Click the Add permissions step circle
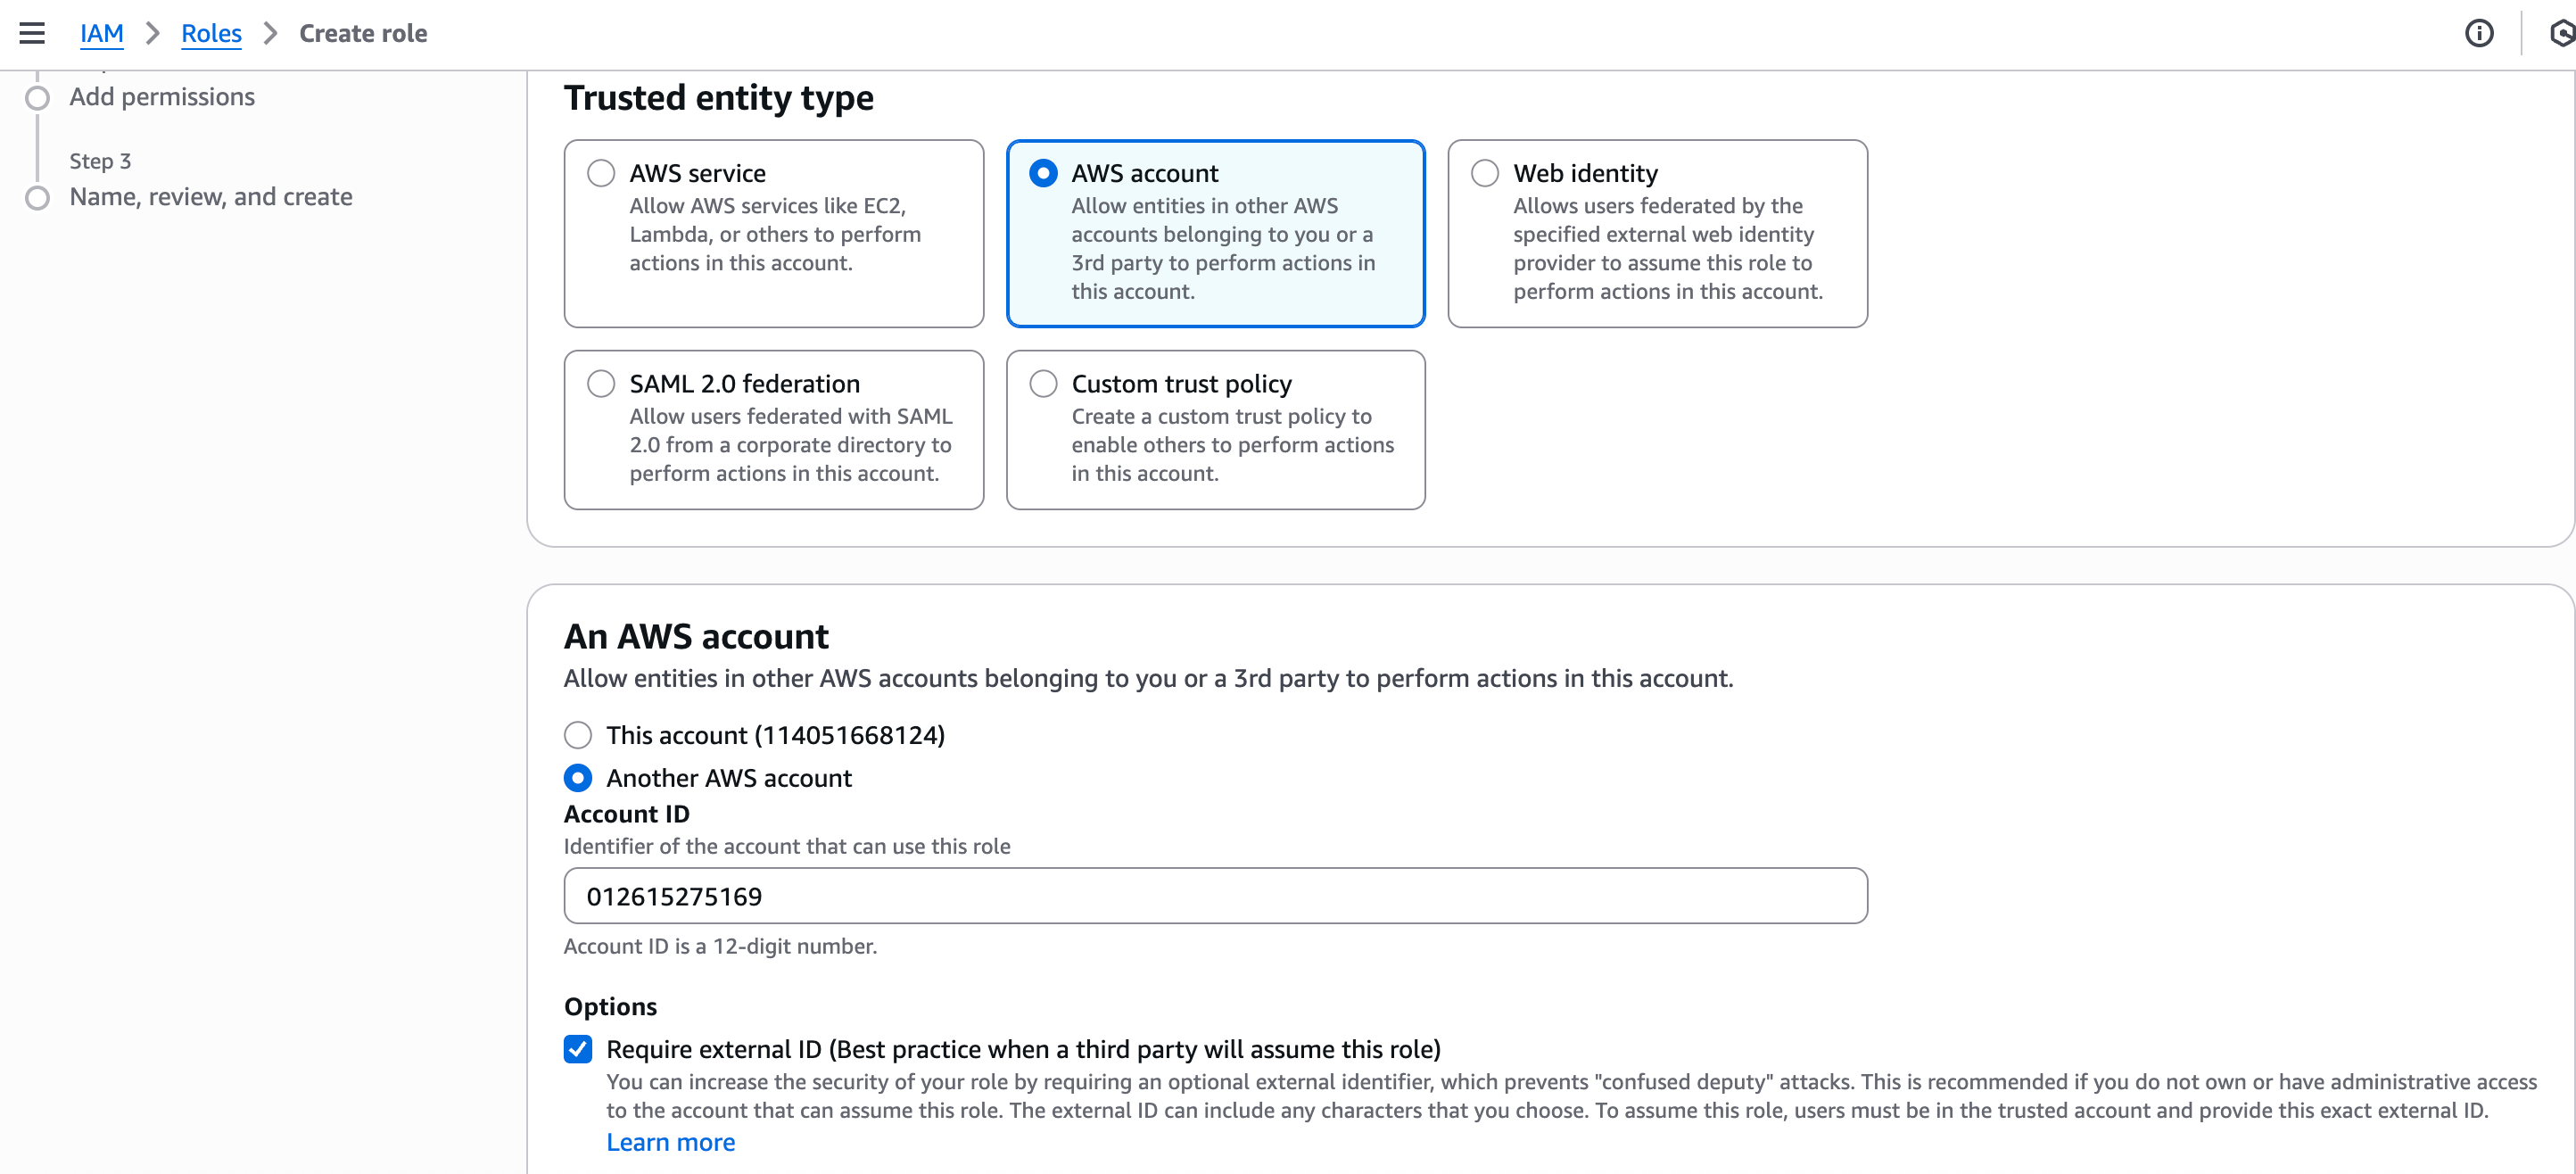Viewport: 2576px width, 1174px height. point(37,98)
